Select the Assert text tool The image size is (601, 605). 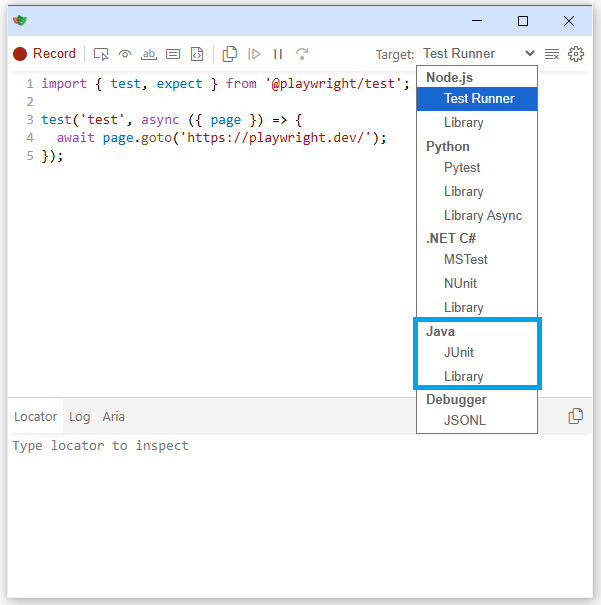click(149, 54)
